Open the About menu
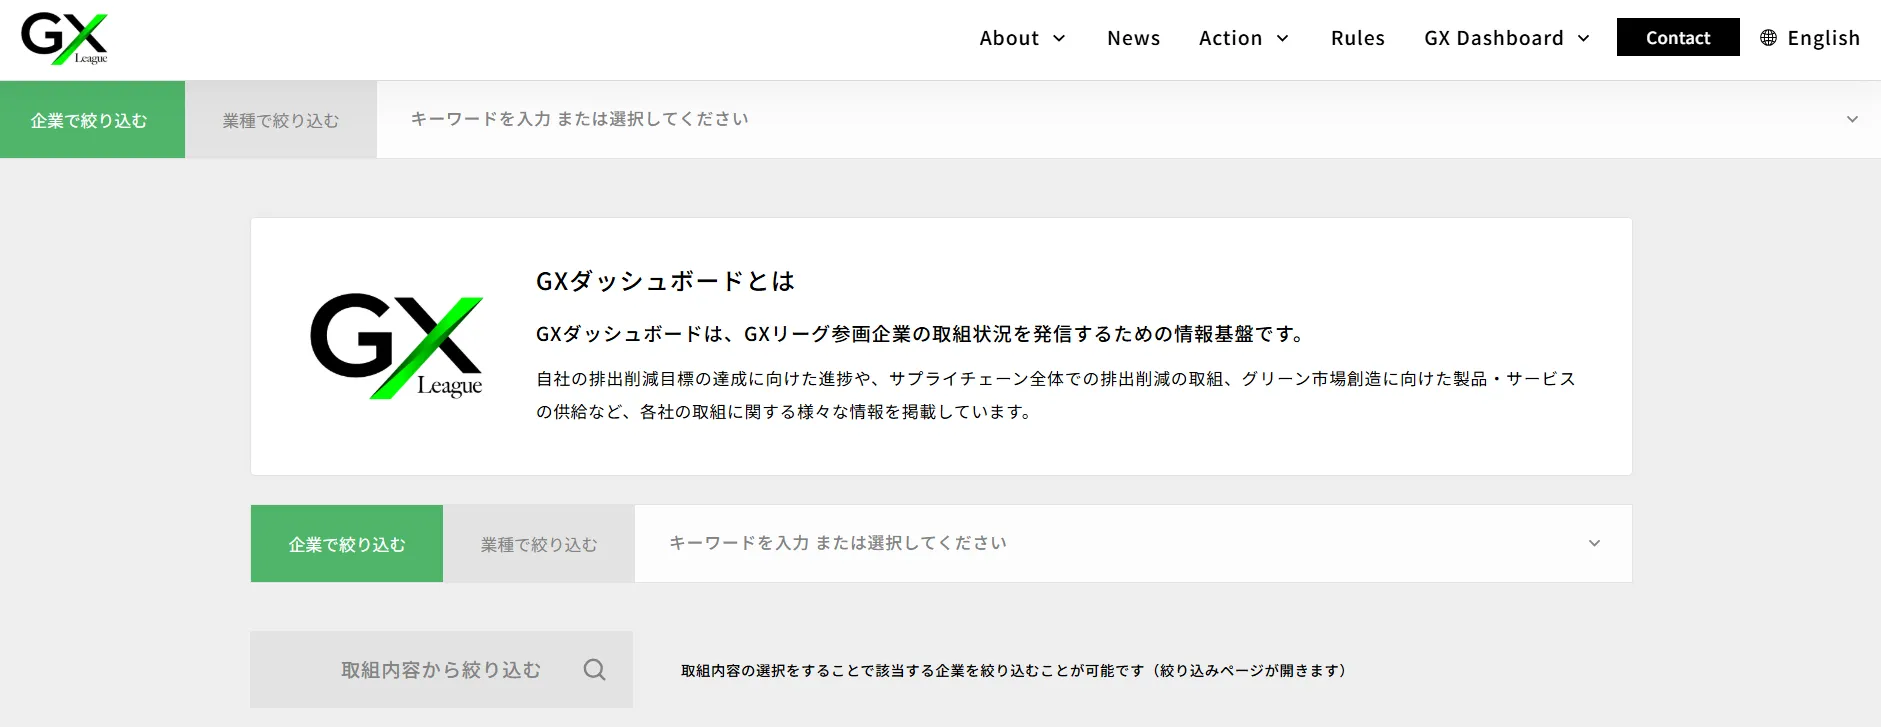1881x727 pixels. click(x=1022, y=38)
